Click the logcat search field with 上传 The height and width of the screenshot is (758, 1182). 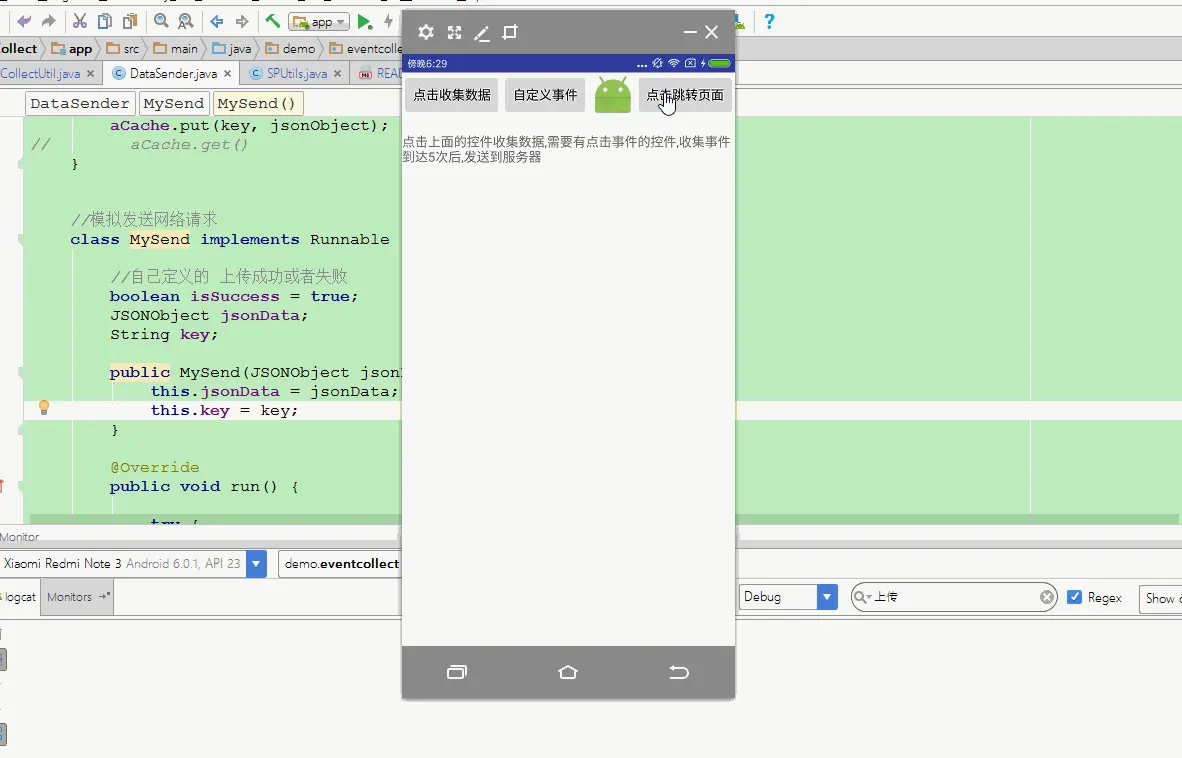(954, 597)
